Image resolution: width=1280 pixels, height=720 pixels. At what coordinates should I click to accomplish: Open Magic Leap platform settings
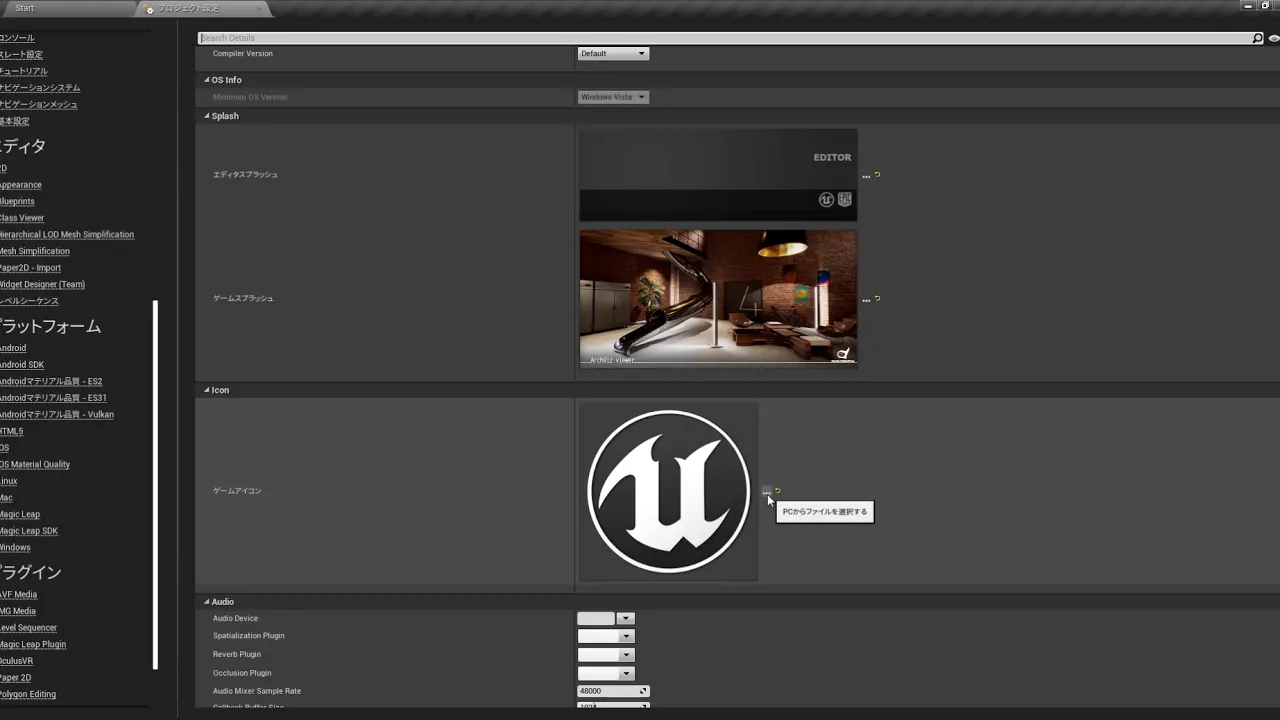coord(20,515)
